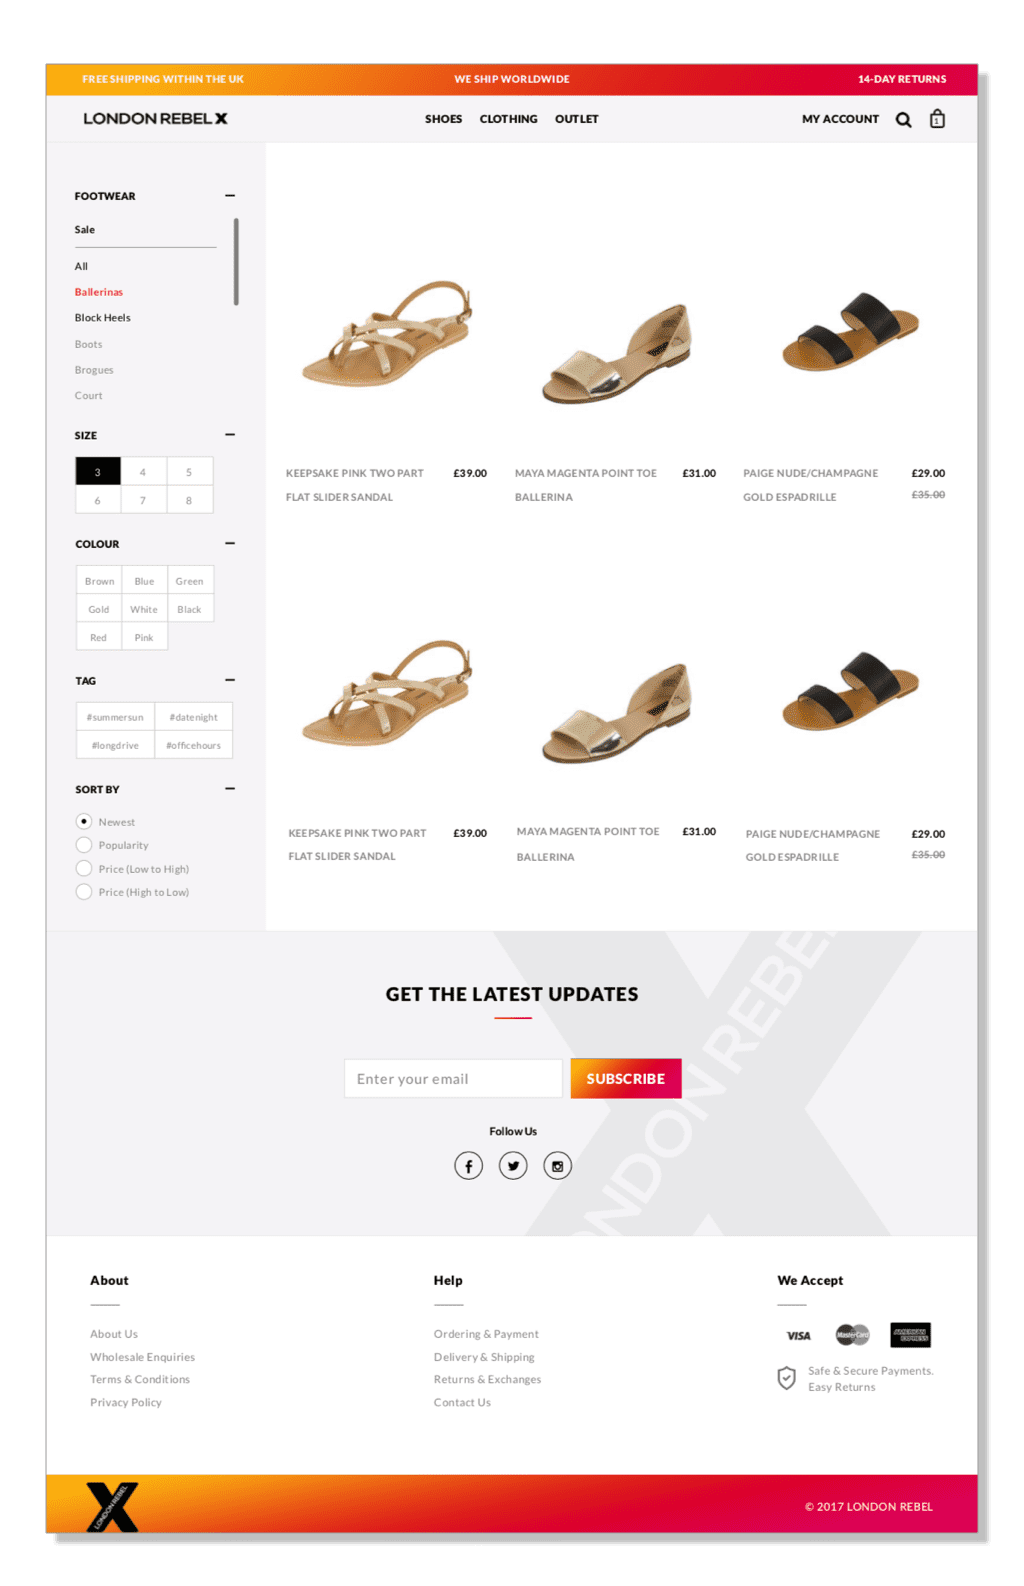Visit the Twitter follow icon
This screenshot has width=1024, height=1586.
513,1166
